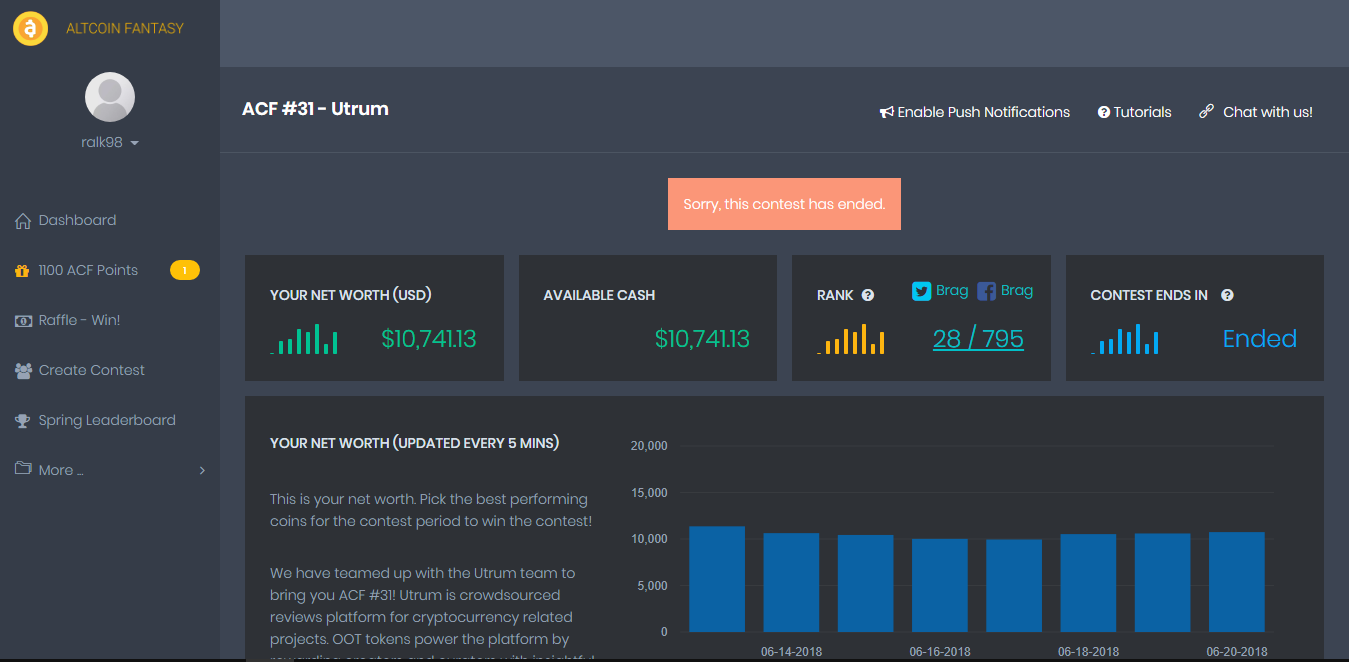Click the gift icon beside ACF Points
Image resolution: width=1349 pixels, height=662 pixels.
(x=22, y=271)
